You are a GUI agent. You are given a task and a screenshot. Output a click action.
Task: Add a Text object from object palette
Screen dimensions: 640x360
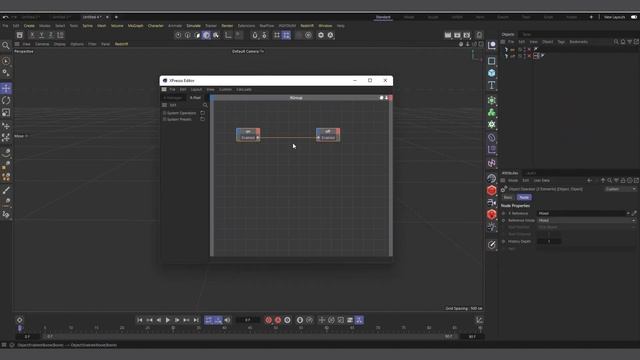click(491, 85)
